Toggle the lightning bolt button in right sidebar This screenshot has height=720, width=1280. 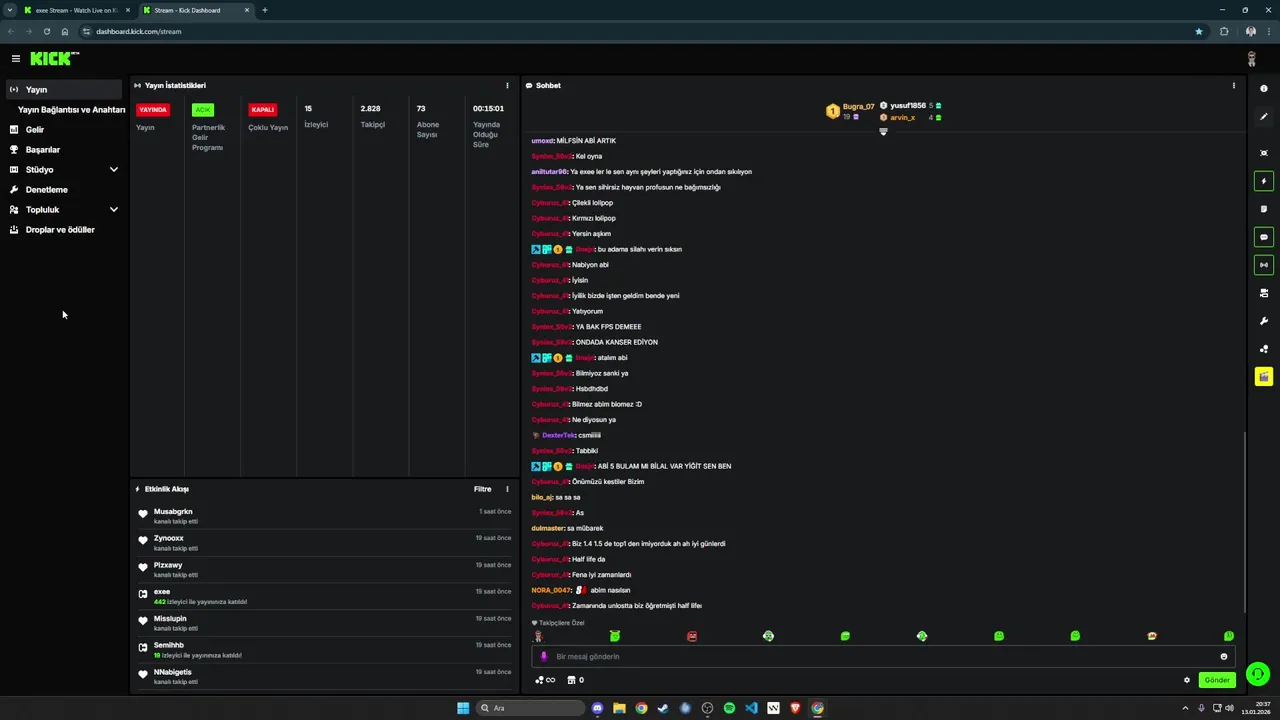(1264, 181)
